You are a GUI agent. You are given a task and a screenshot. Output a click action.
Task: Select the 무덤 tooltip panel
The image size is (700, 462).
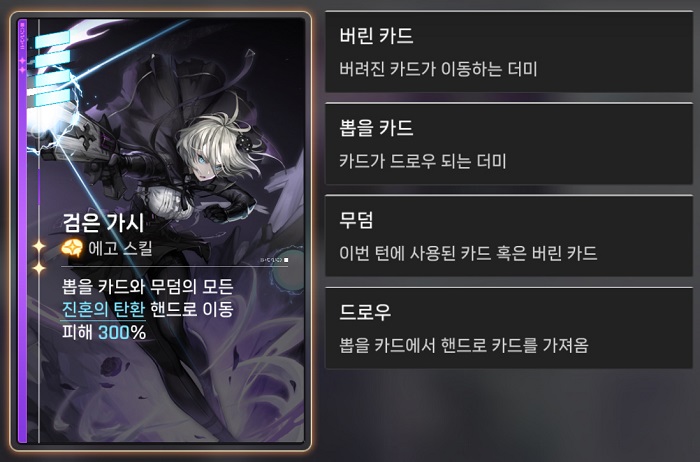point(509,236)
